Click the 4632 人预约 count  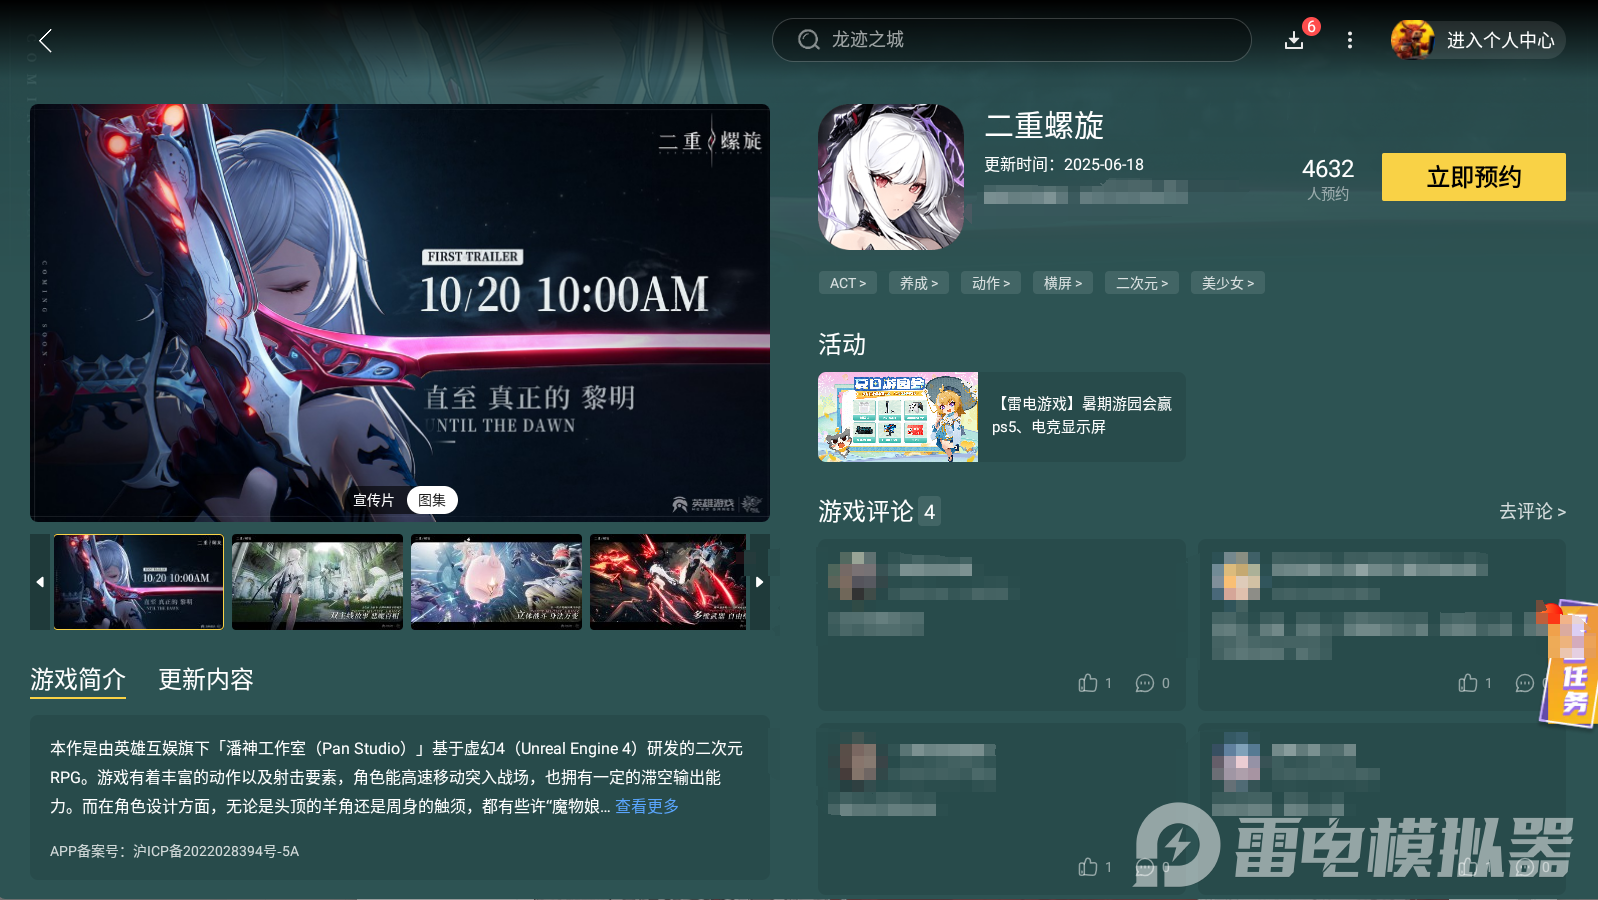pyautogui.click(x=1328, y=179)
